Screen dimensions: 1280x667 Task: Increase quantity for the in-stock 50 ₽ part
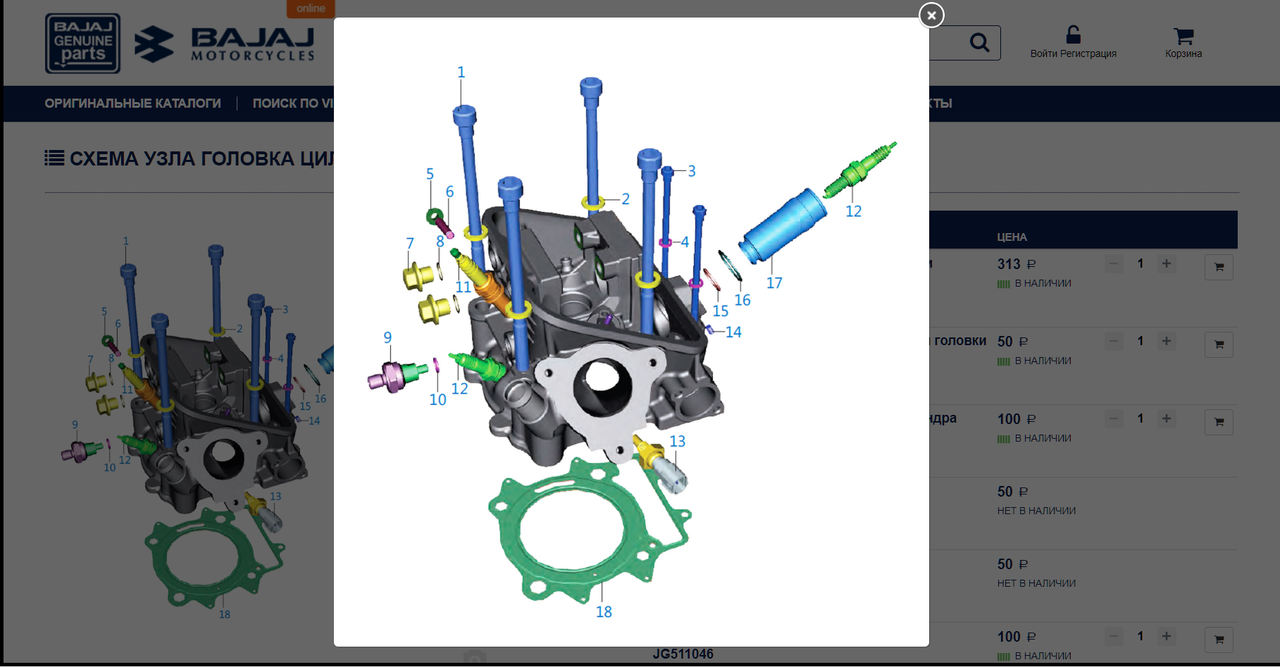(1166, 341)
